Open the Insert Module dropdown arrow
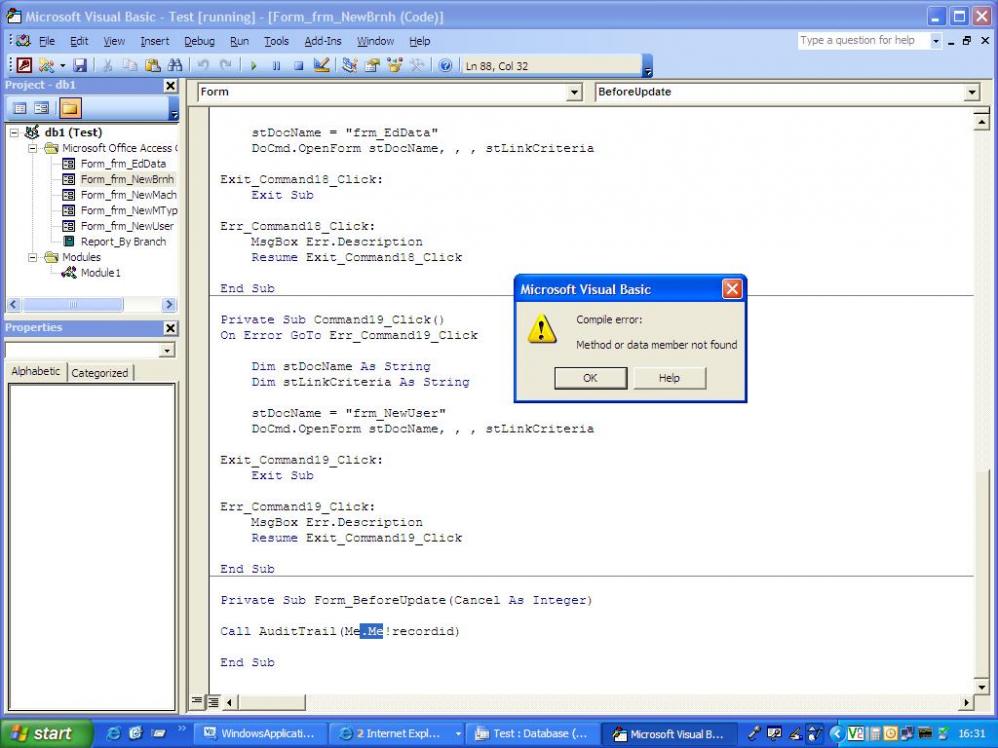 coord(62,66)
